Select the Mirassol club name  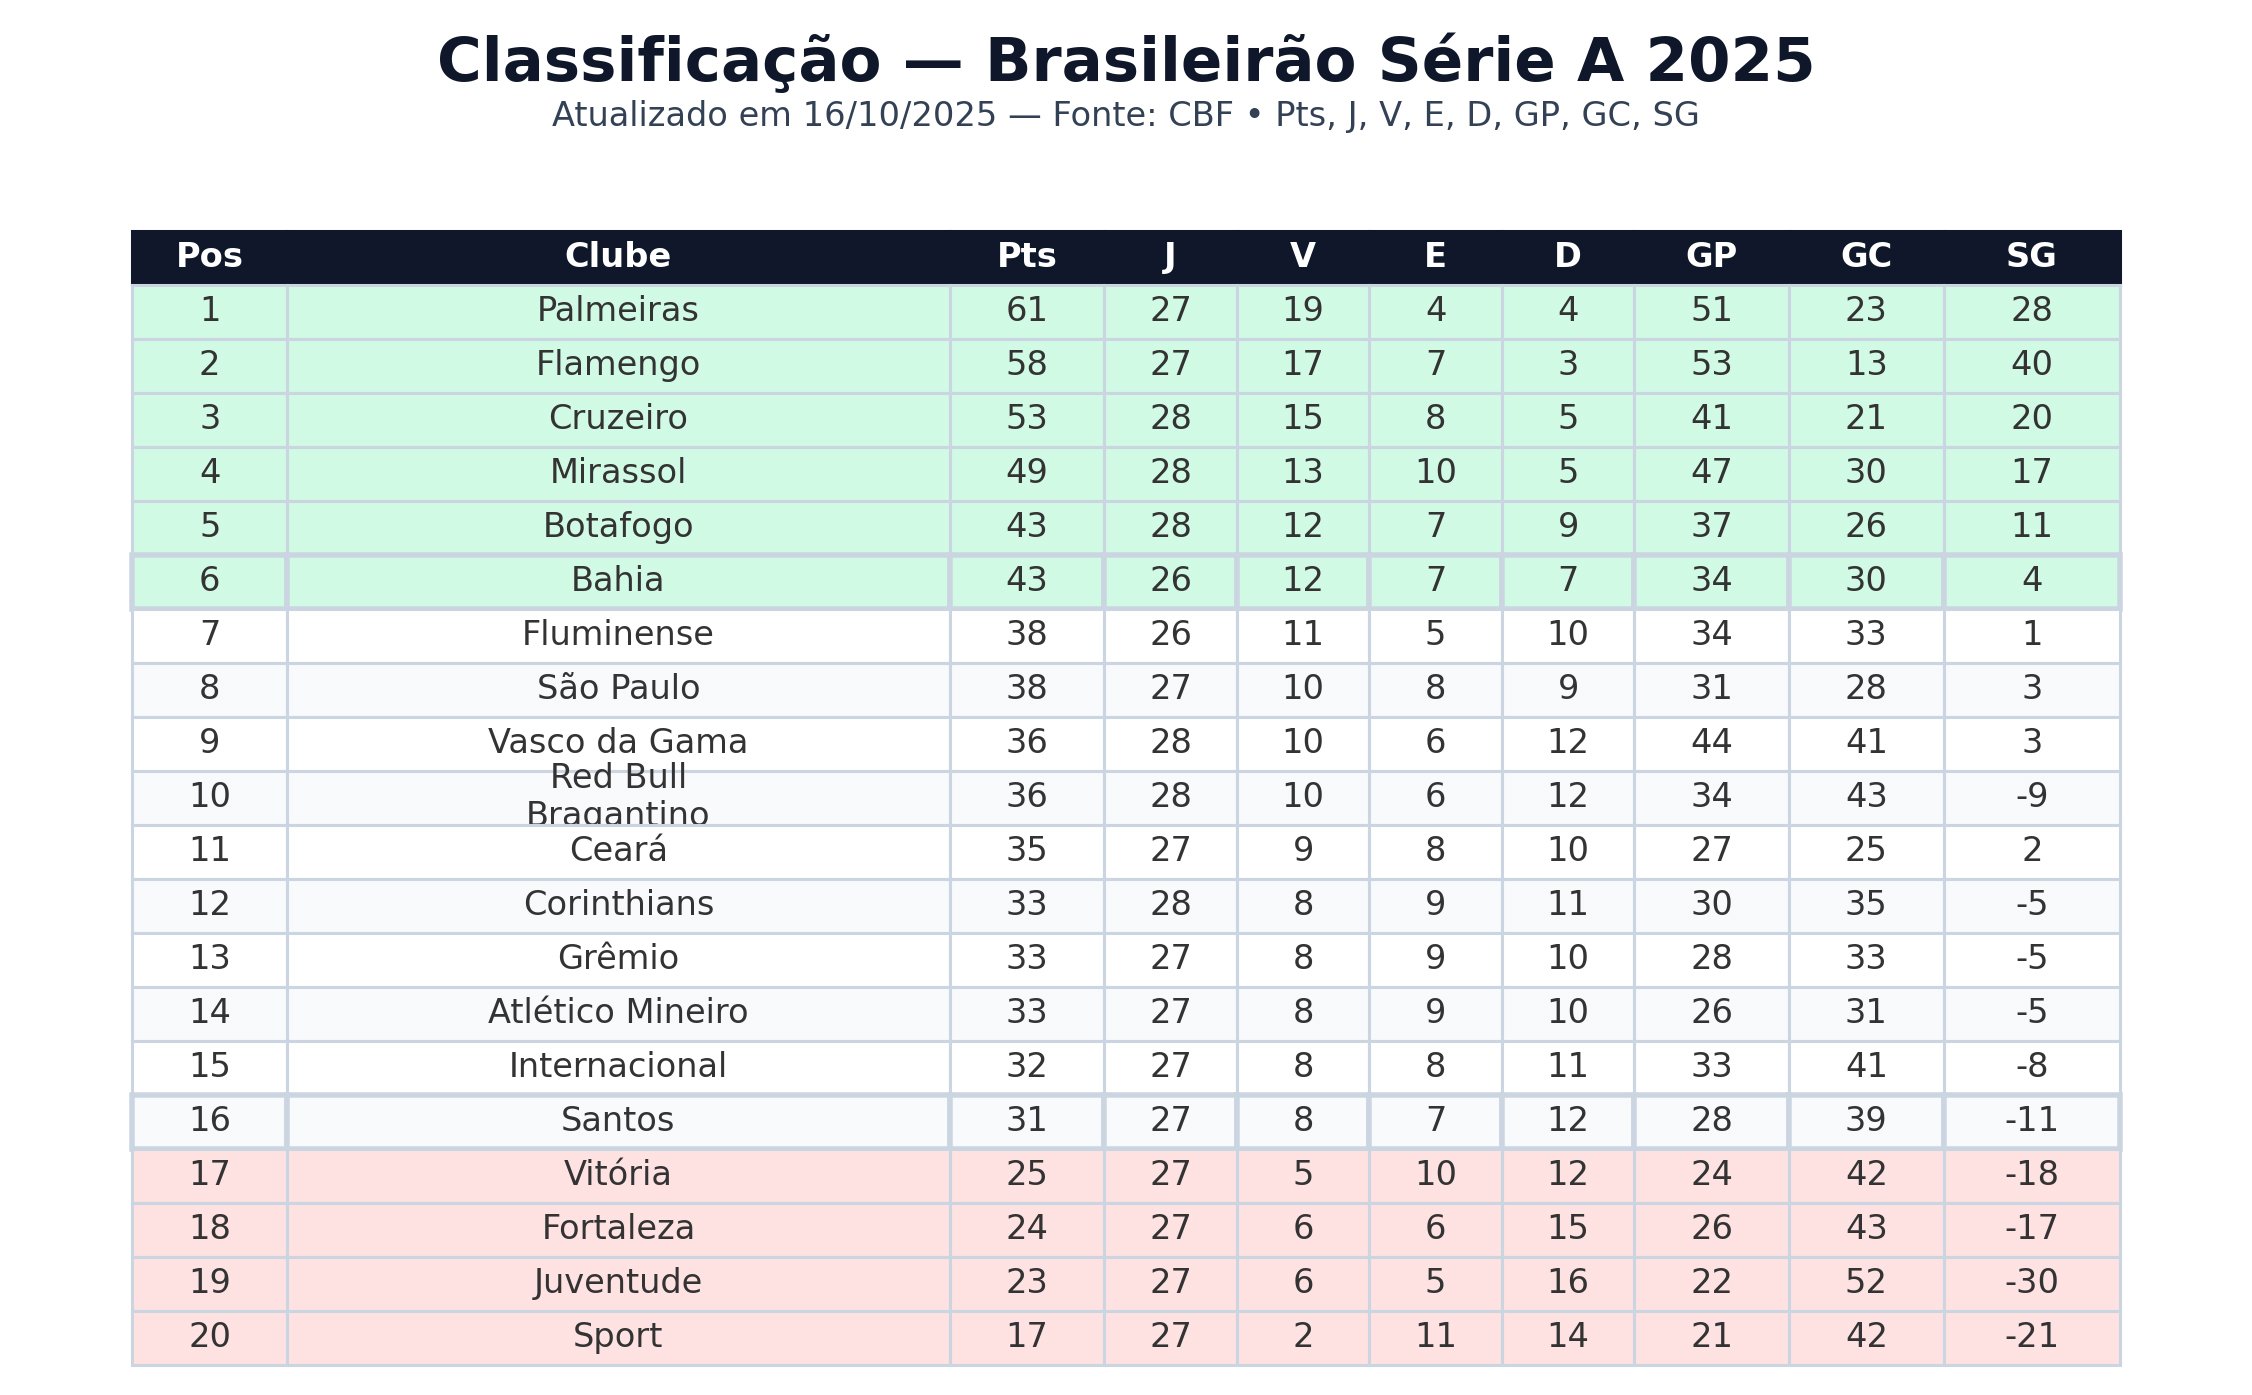coord(617,473)
